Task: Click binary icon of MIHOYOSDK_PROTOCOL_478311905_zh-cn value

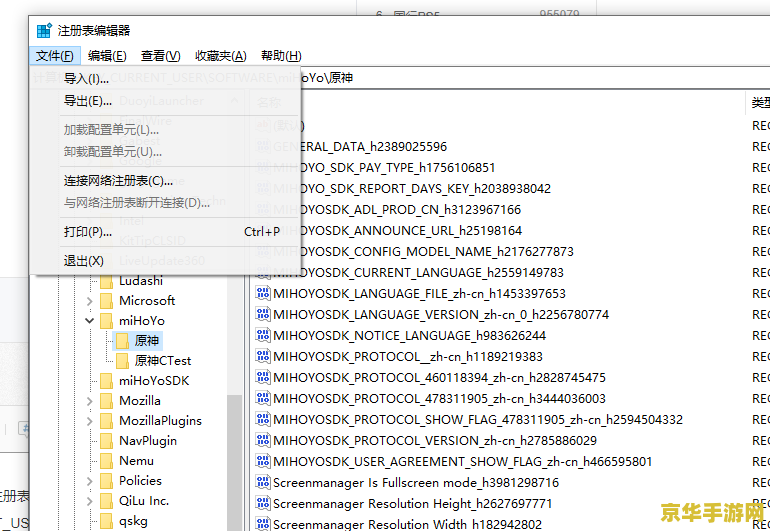Action: coord(263,398)
